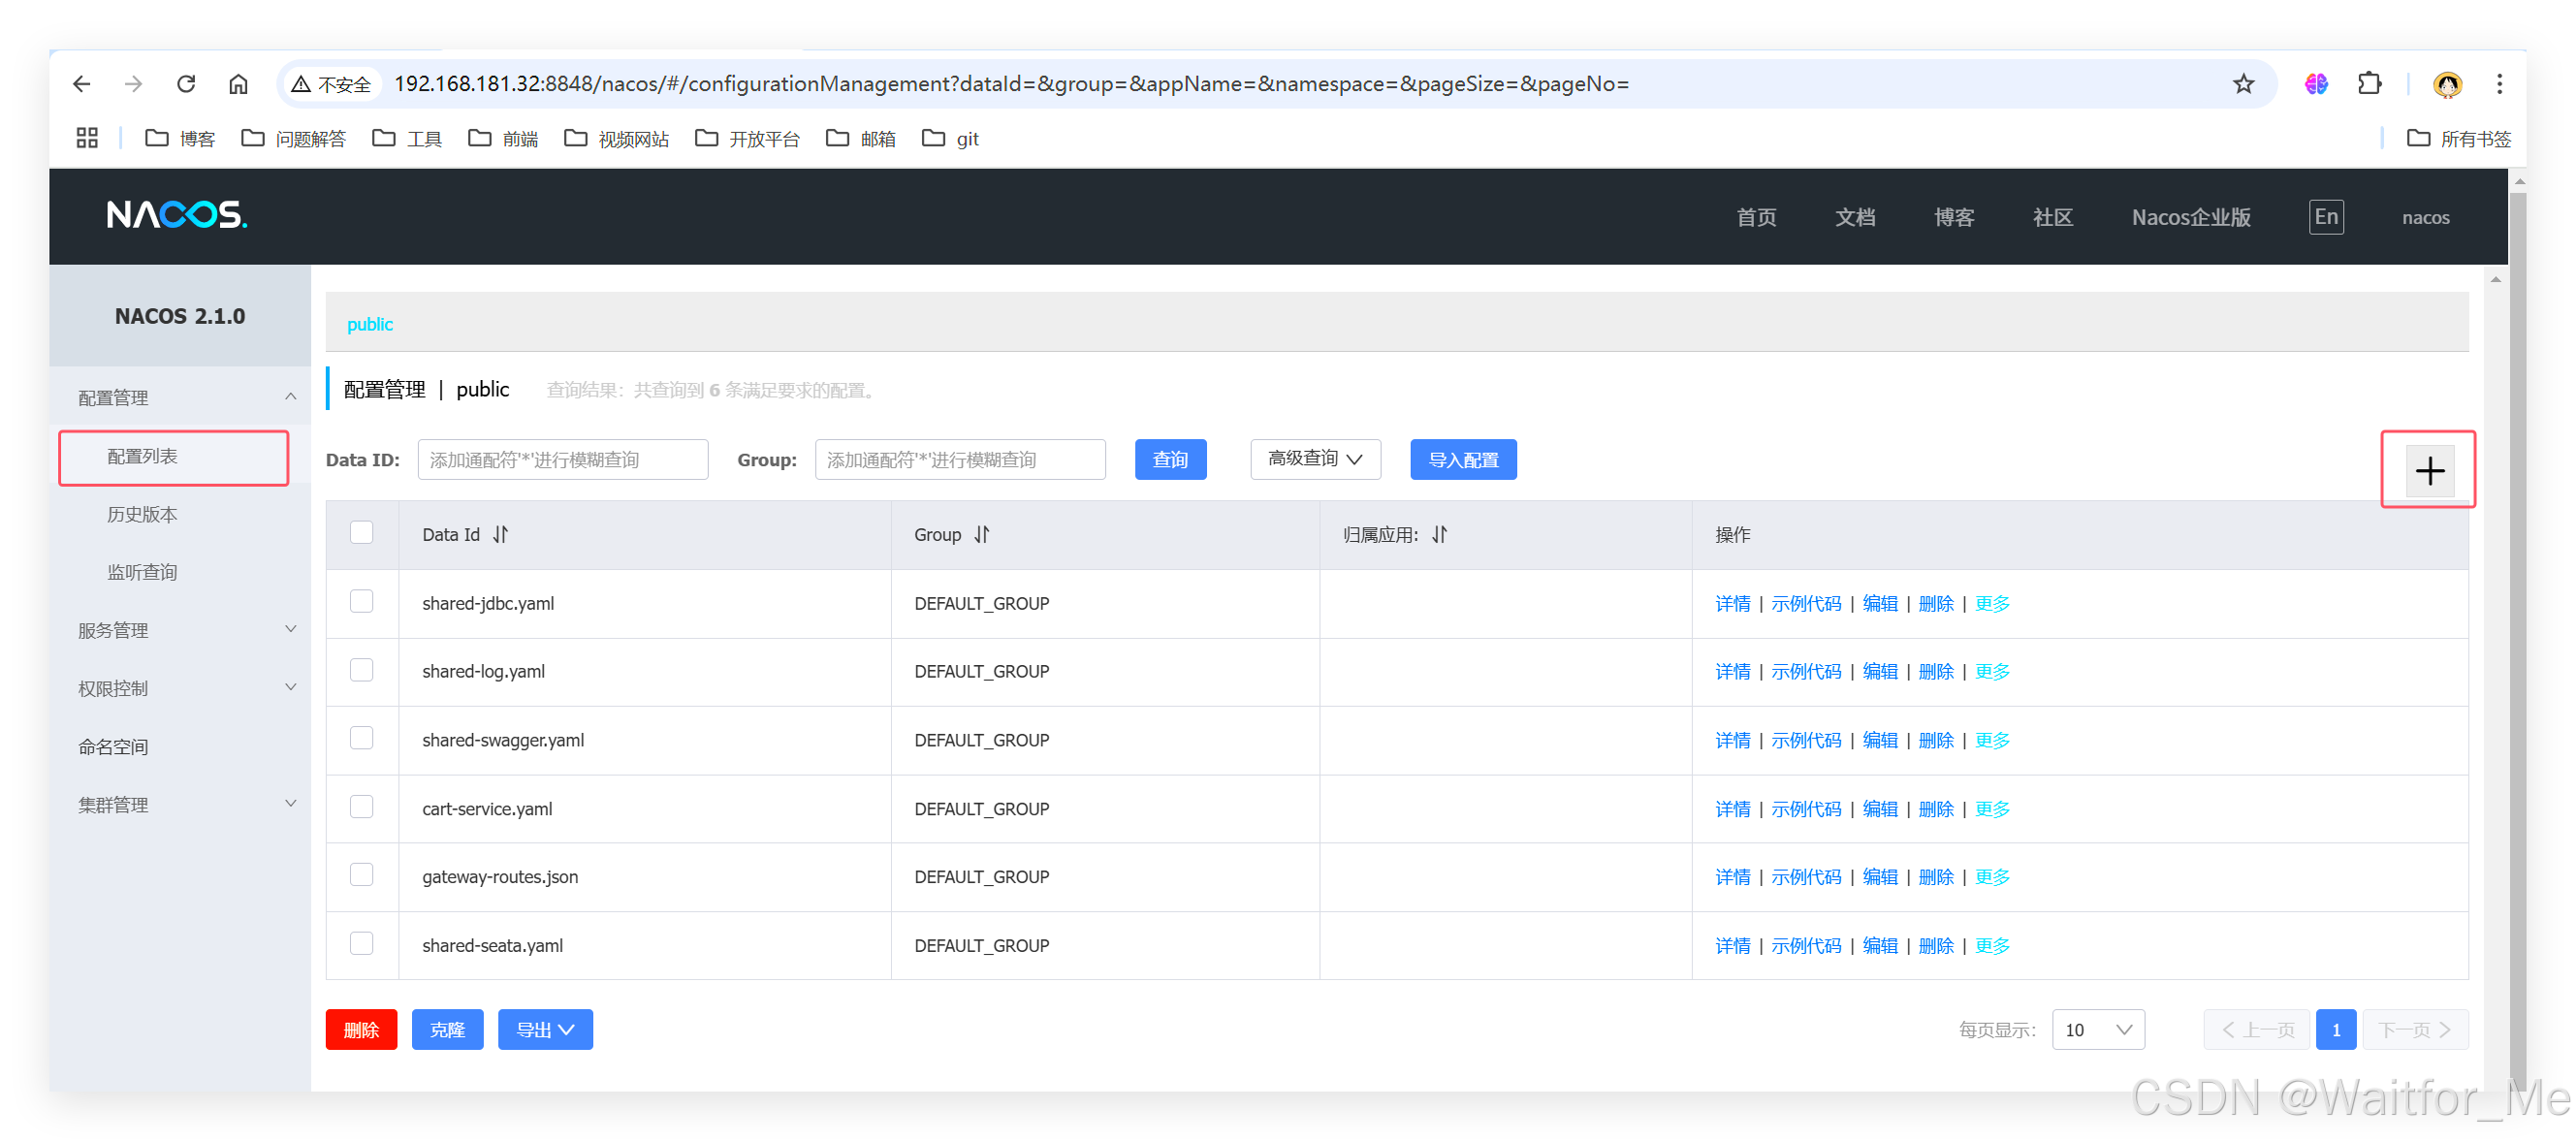Sort the Group column via arrow icon

982,534
